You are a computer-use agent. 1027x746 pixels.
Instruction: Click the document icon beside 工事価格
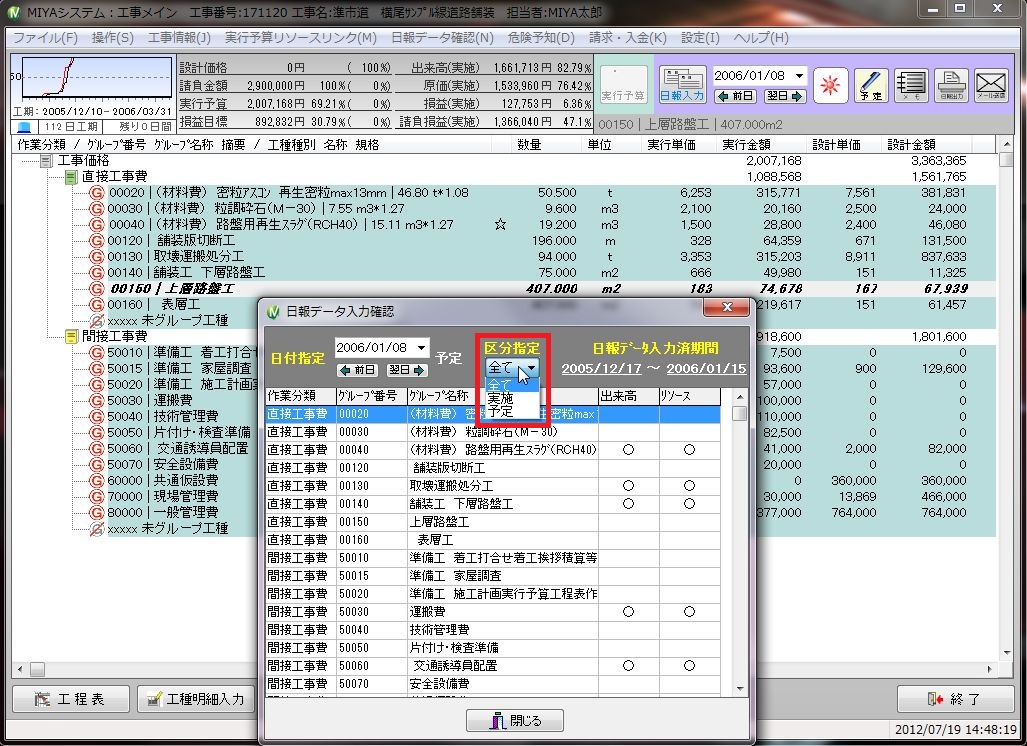[x=47, y=161]
